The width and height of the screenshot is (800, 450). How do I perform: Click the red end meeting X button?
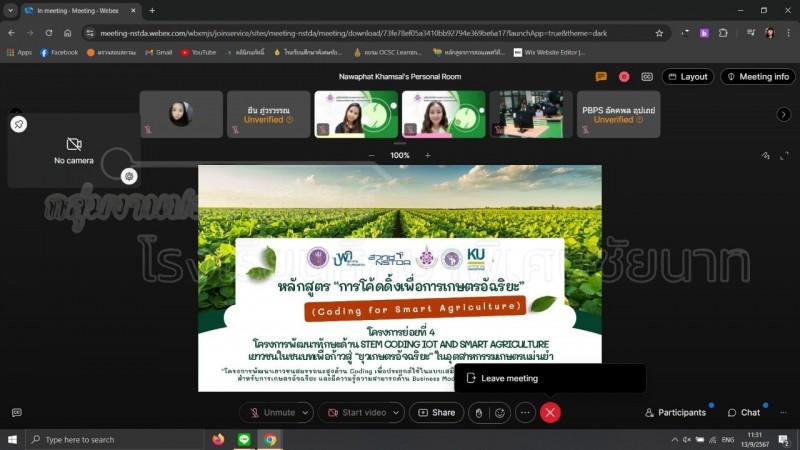[550, 412]
